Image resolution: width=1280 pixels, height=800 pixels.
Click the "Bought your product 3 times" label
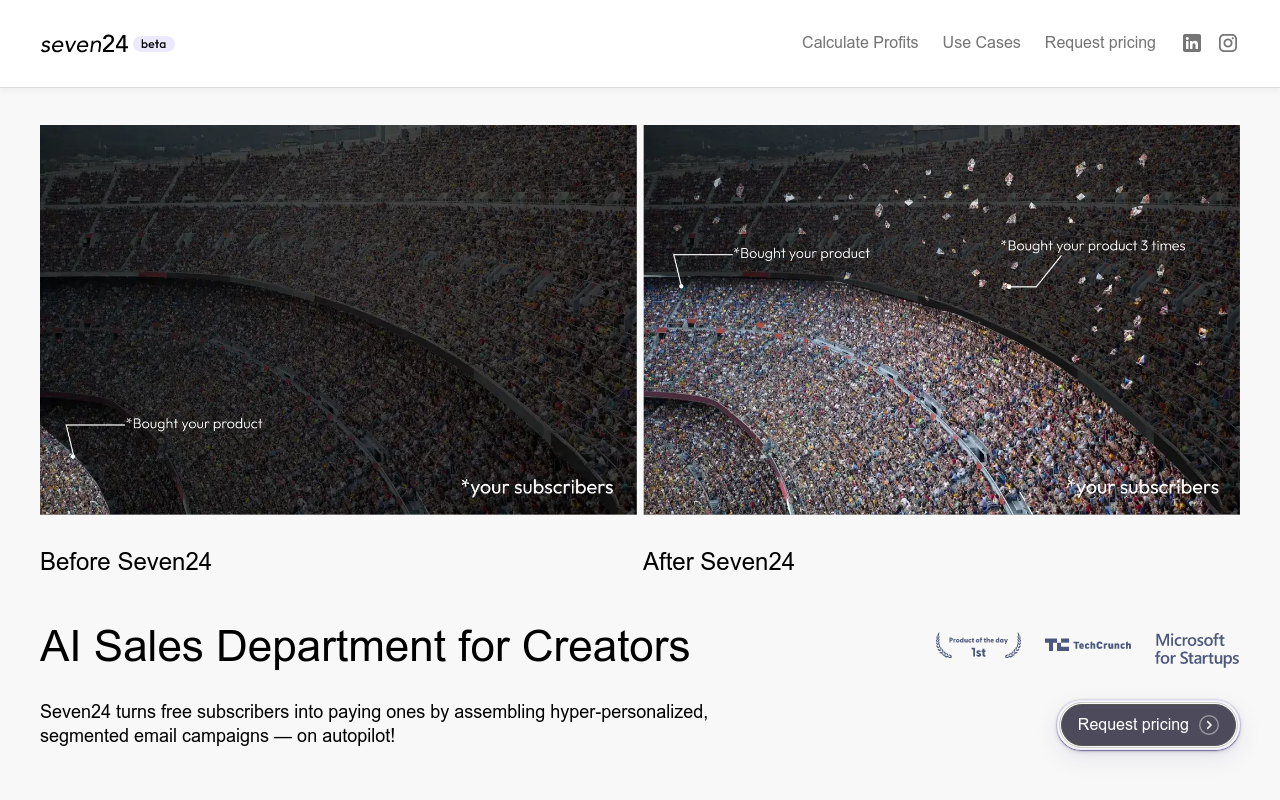point(1093,246)
